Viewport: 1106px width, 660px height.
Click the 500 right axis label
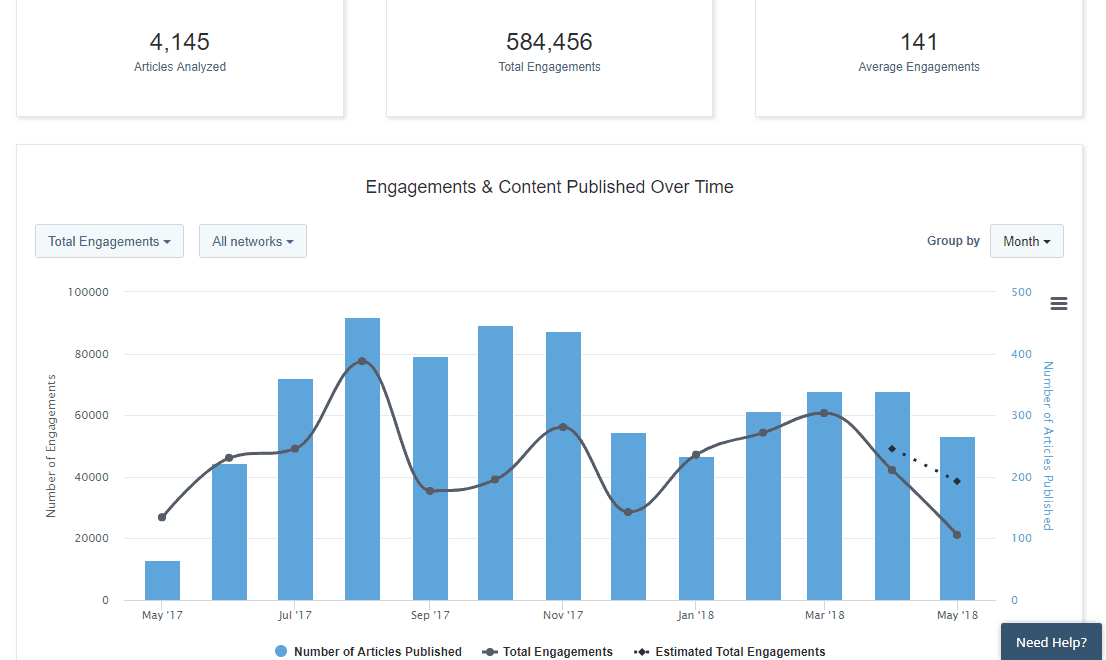[1021, 292]
